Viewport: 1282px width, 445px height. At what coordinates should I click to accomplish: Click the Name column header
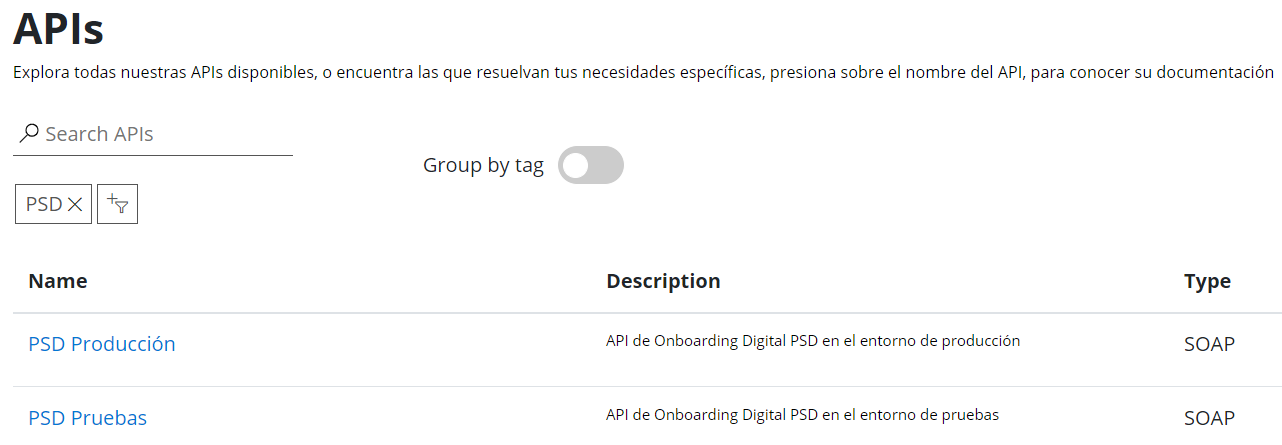58,281
